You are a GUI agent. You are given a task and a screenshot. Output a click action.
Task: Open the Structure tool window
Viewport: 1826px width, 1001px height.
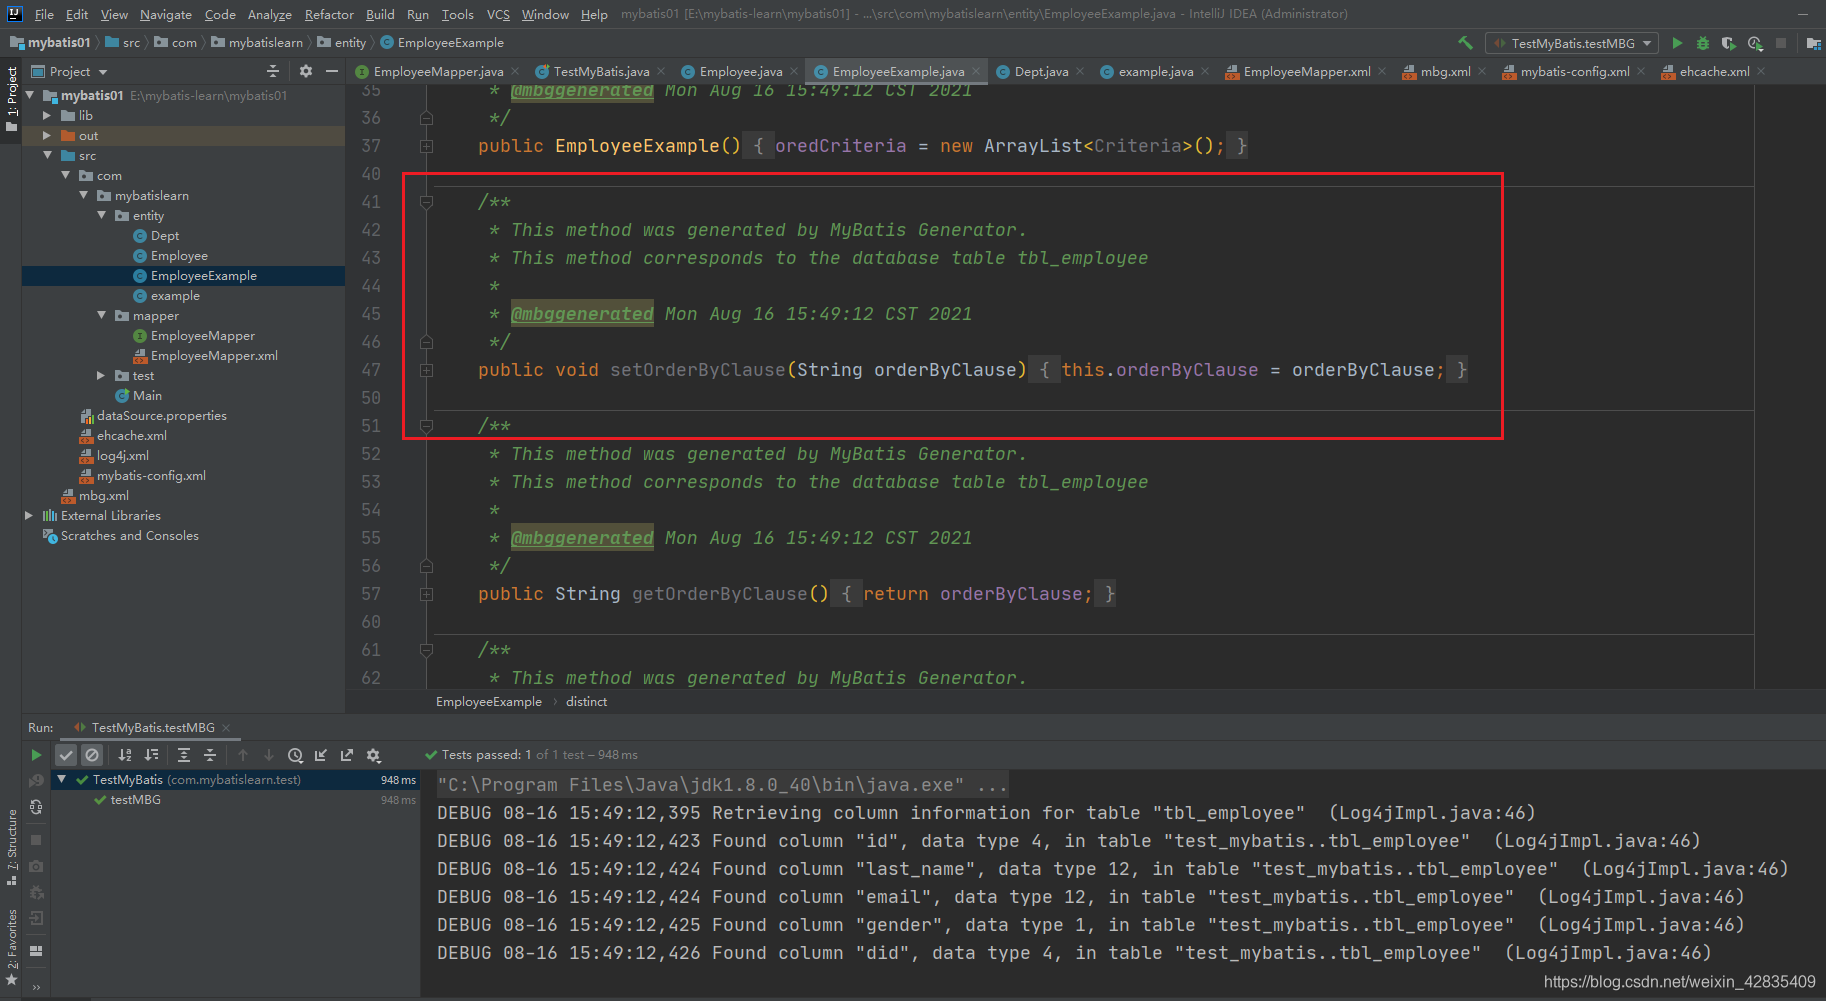12,847
